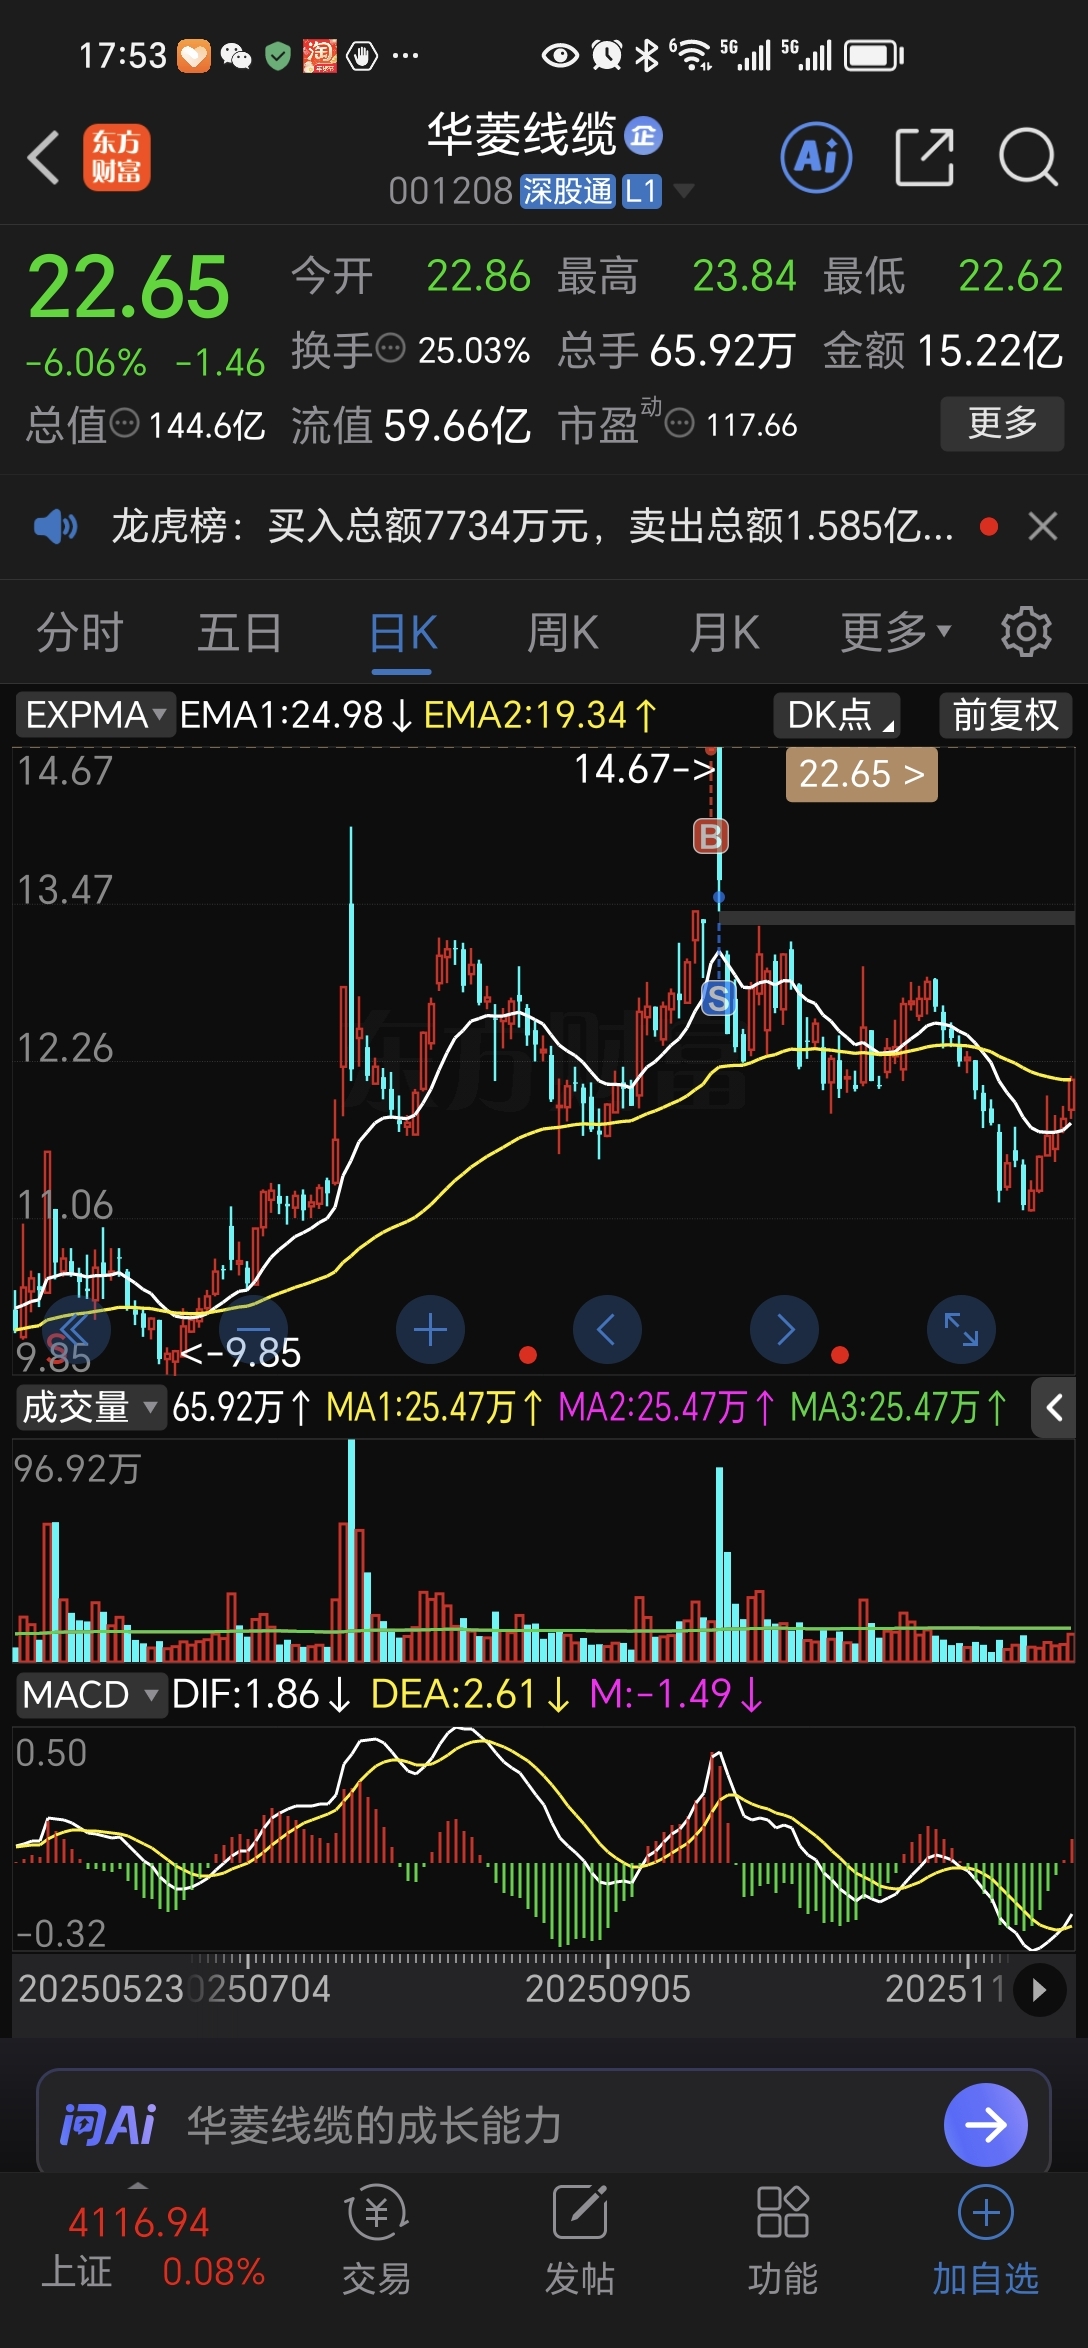Zoom in chart with plus button
Image resolution: width=1088 pixels, height=2348 pixels.
click(430, 1330)
